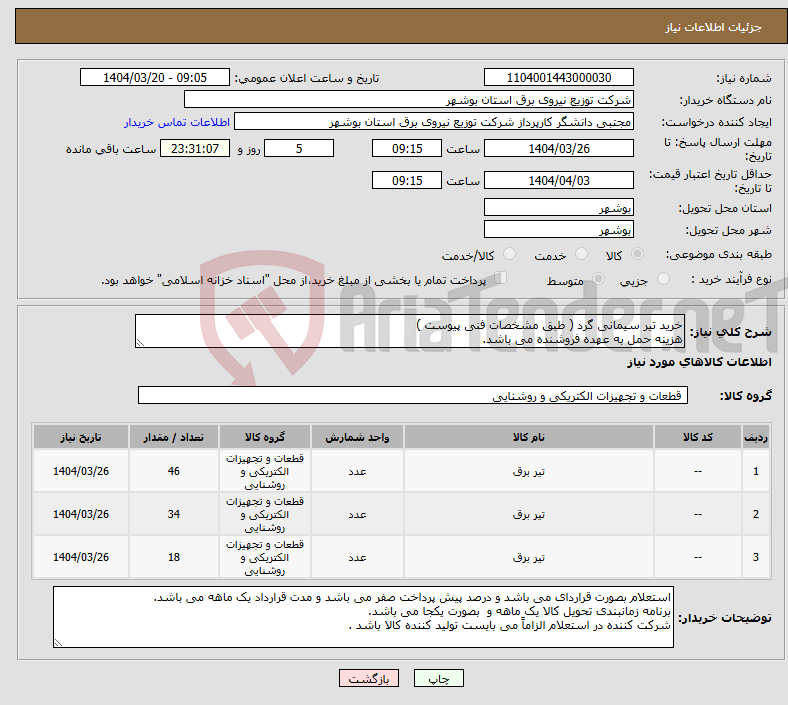Click the واحد شمارش column header
Image resolution: width=788 pixels, height=705 pixels.
(x=357, y=437)
